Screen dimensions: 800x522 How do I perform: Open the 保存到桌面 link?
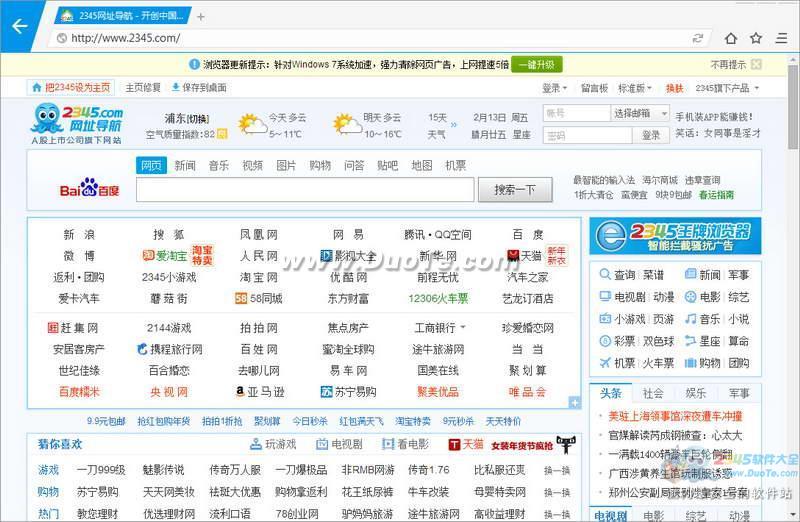click(x=199, y=88)
